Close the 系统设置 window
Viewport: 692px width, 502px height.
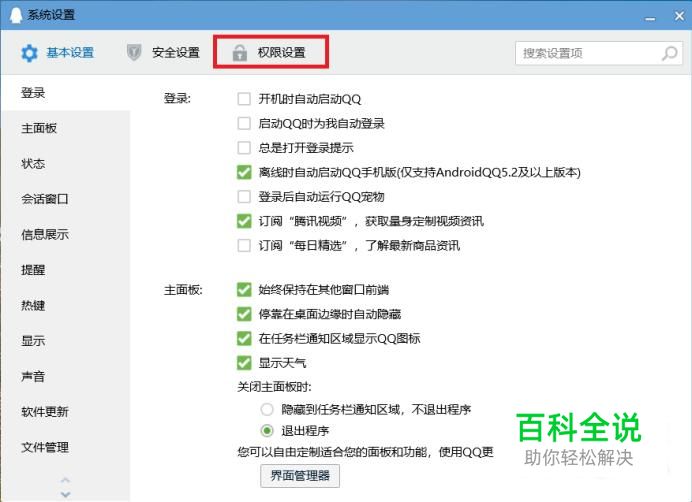tap(680, 16)
